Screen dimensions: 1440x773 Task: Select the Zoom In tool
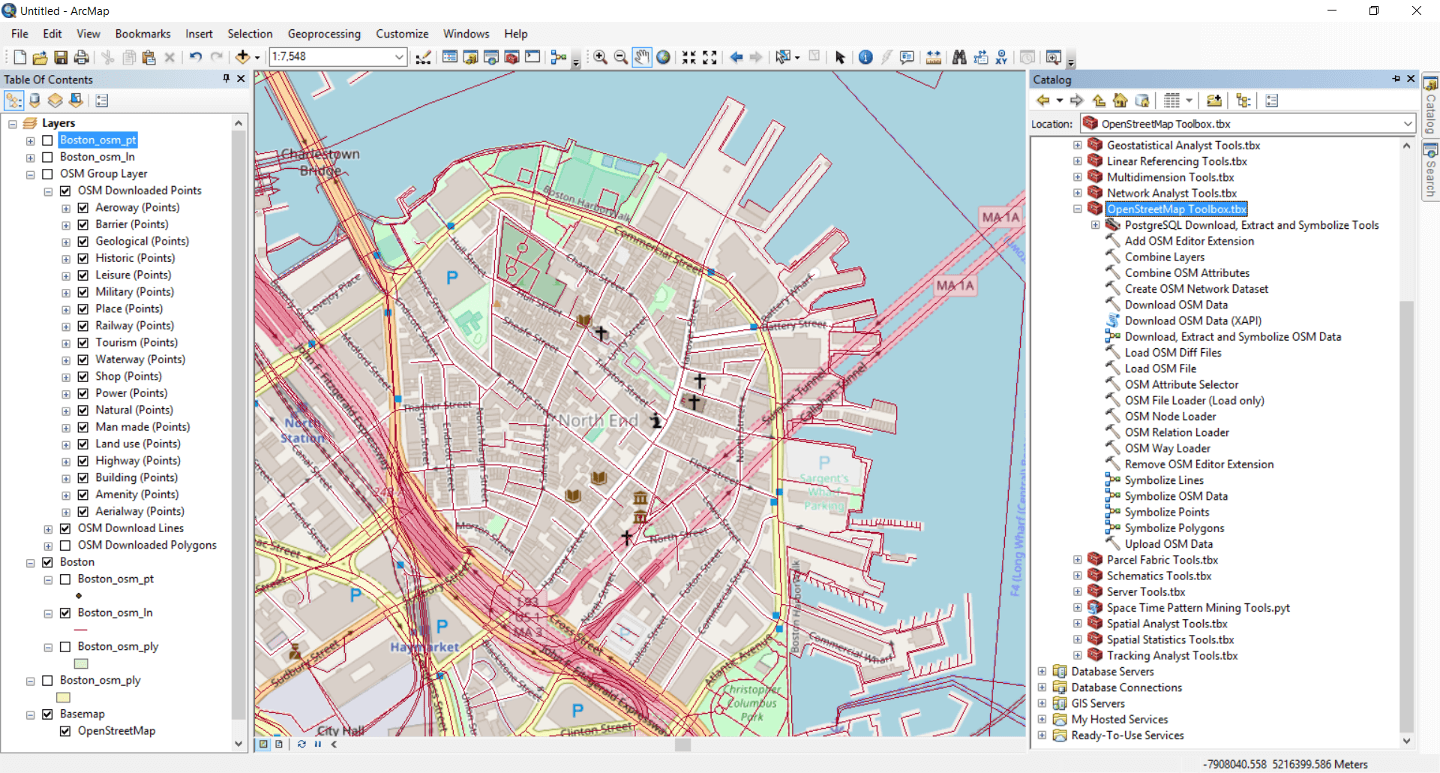tap(600, 58)
